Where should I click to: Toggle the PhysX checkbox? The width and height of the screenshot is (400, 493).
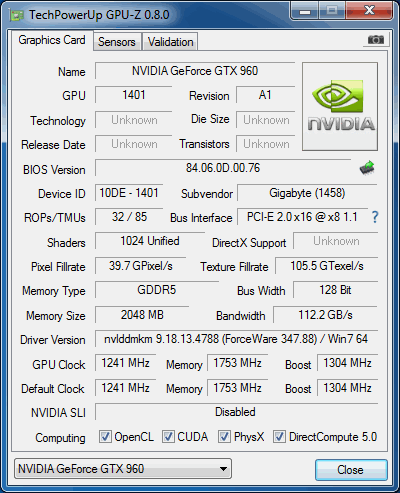[224, 437]
